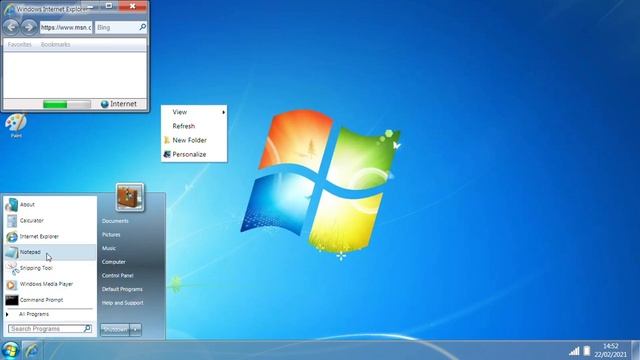Click the Internet Explorer forward arrow

(x=29, y=27)
